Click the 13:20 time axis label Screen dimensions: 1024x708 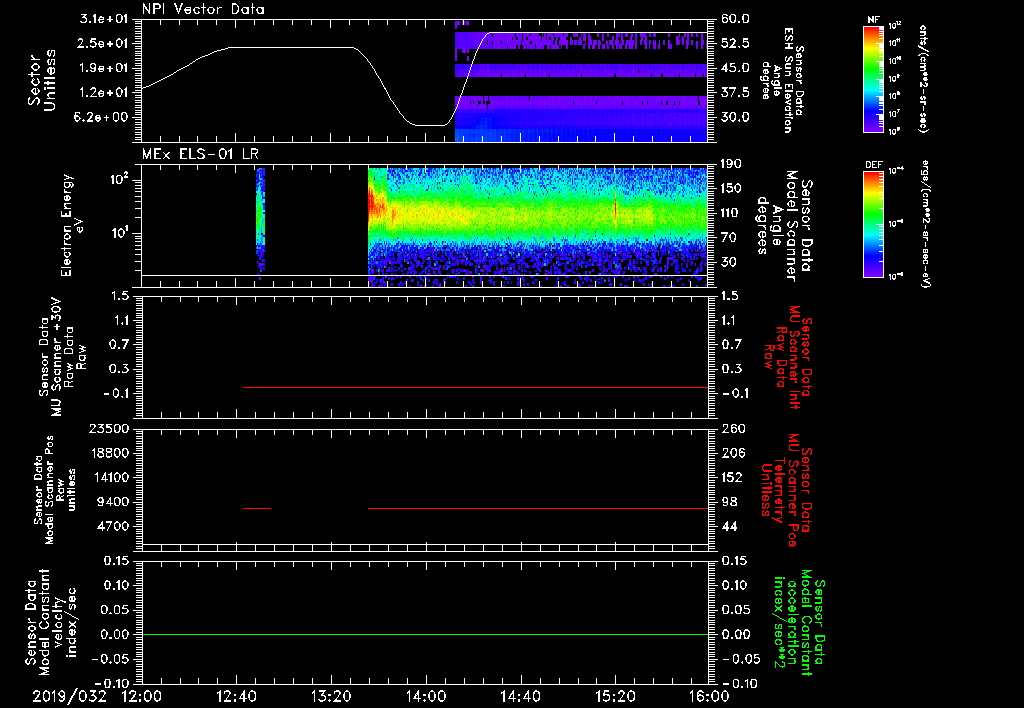coord(331,696)
